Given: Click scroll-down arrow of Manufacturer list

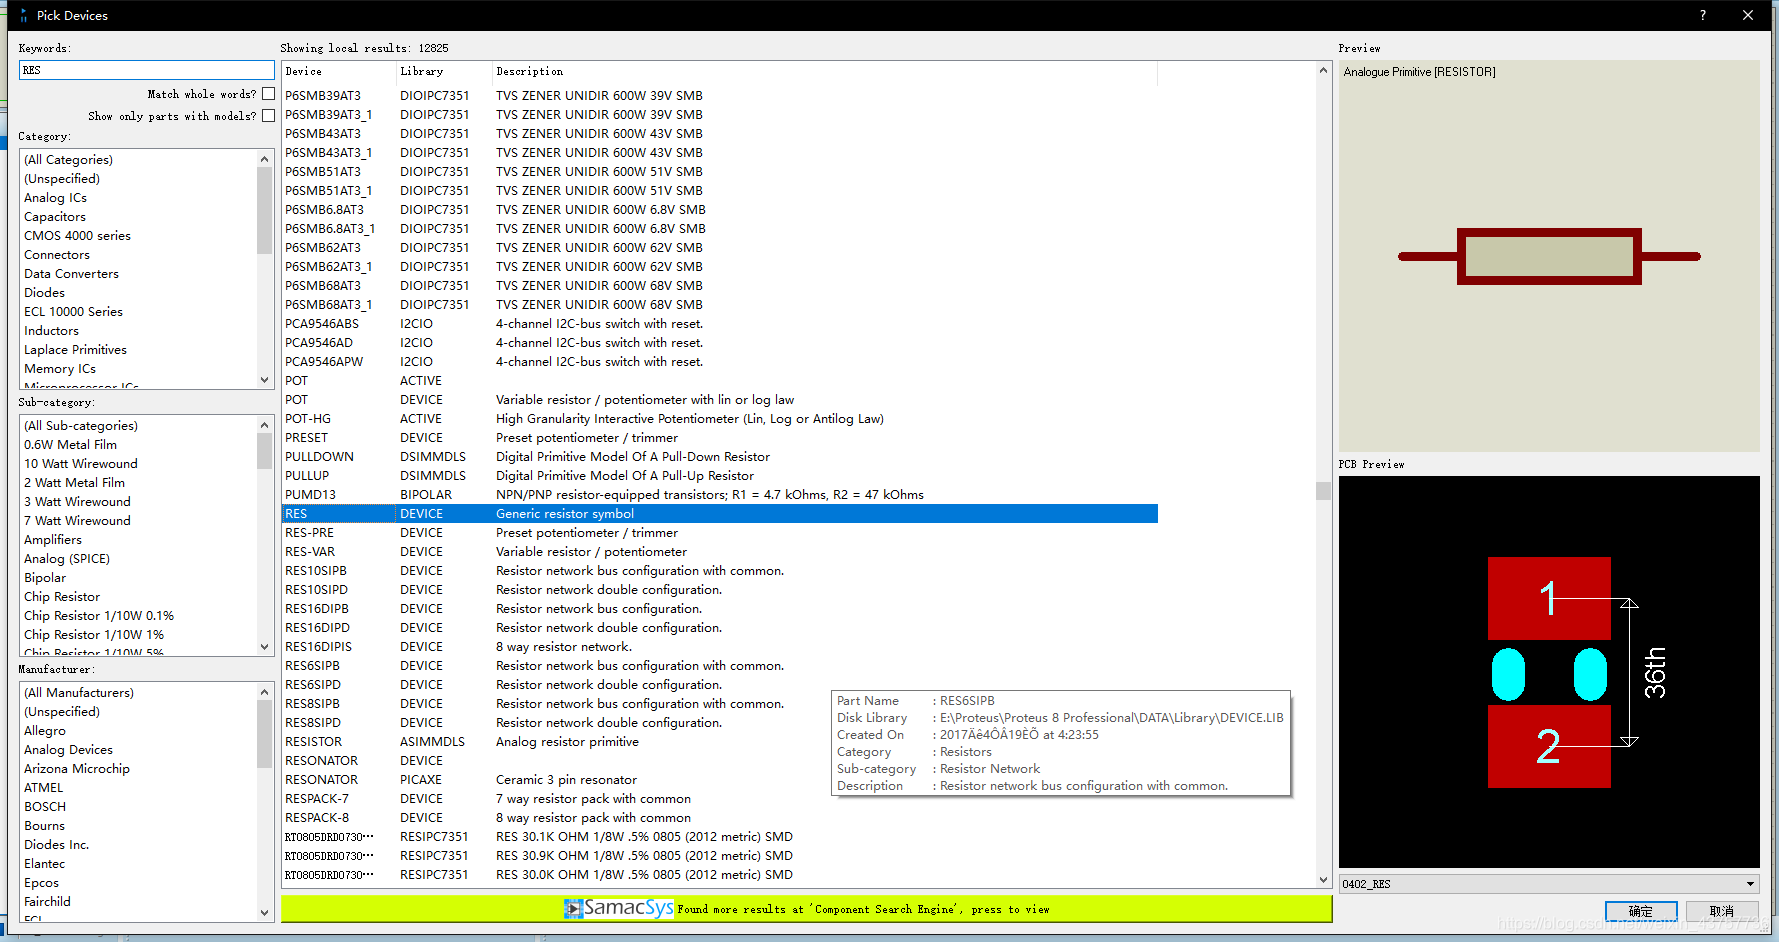Looking at the screenshot, I should [x=265, y=912].
